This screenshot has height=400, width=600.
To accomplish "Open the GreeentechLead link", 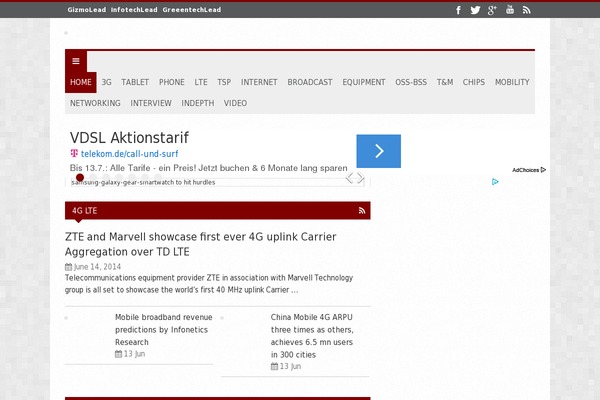I will point(192,10).
